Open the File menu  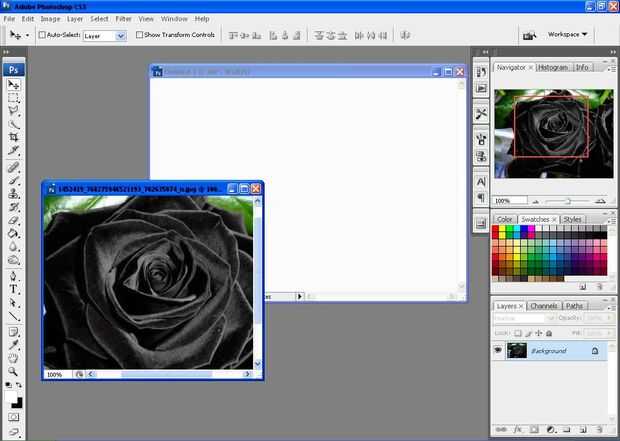pyautogui.click(x=9, y=19)
